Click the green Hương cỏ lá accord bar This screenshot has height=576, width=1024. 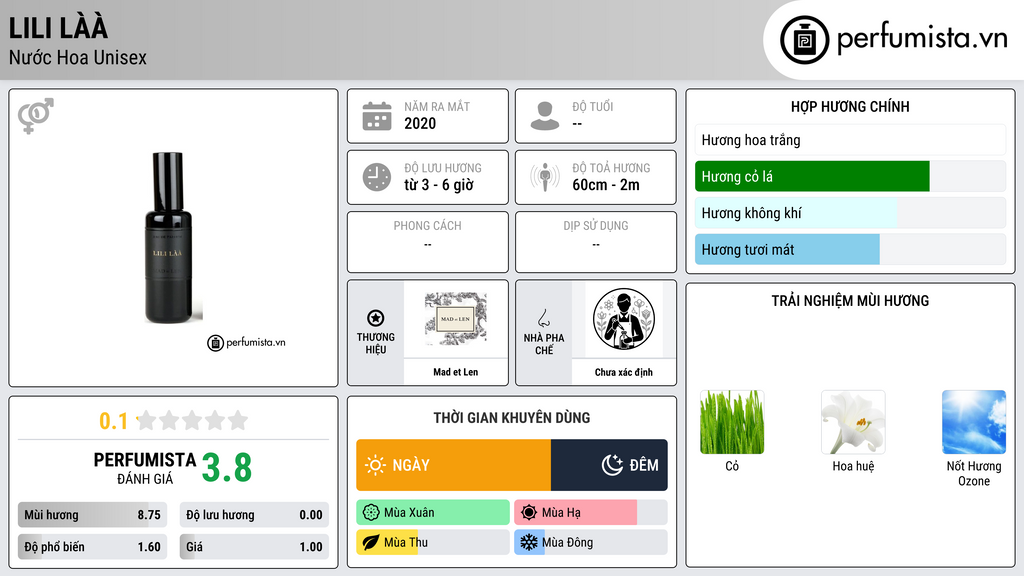pyautogui.click(x=850, y=176)
